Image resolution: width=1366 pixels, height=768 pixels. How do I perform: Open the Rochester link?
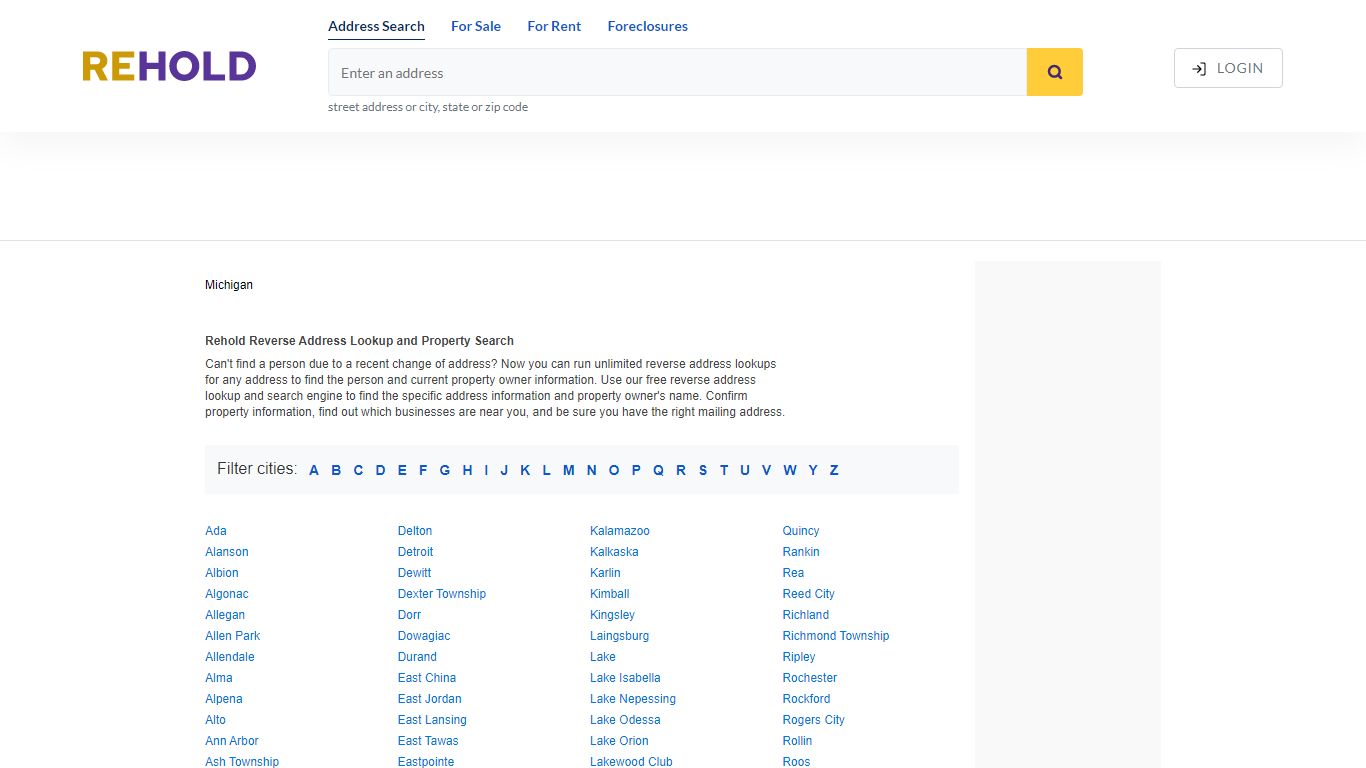810,678
